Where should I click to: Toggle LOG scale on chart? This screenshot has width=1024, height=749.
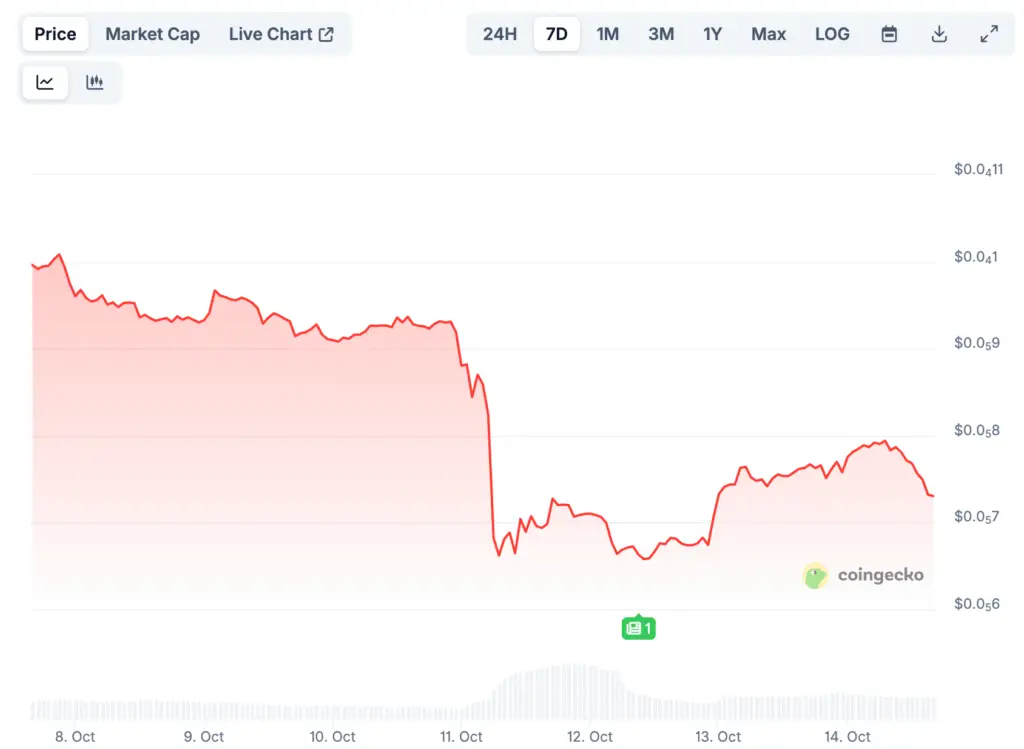click(832, 34)
